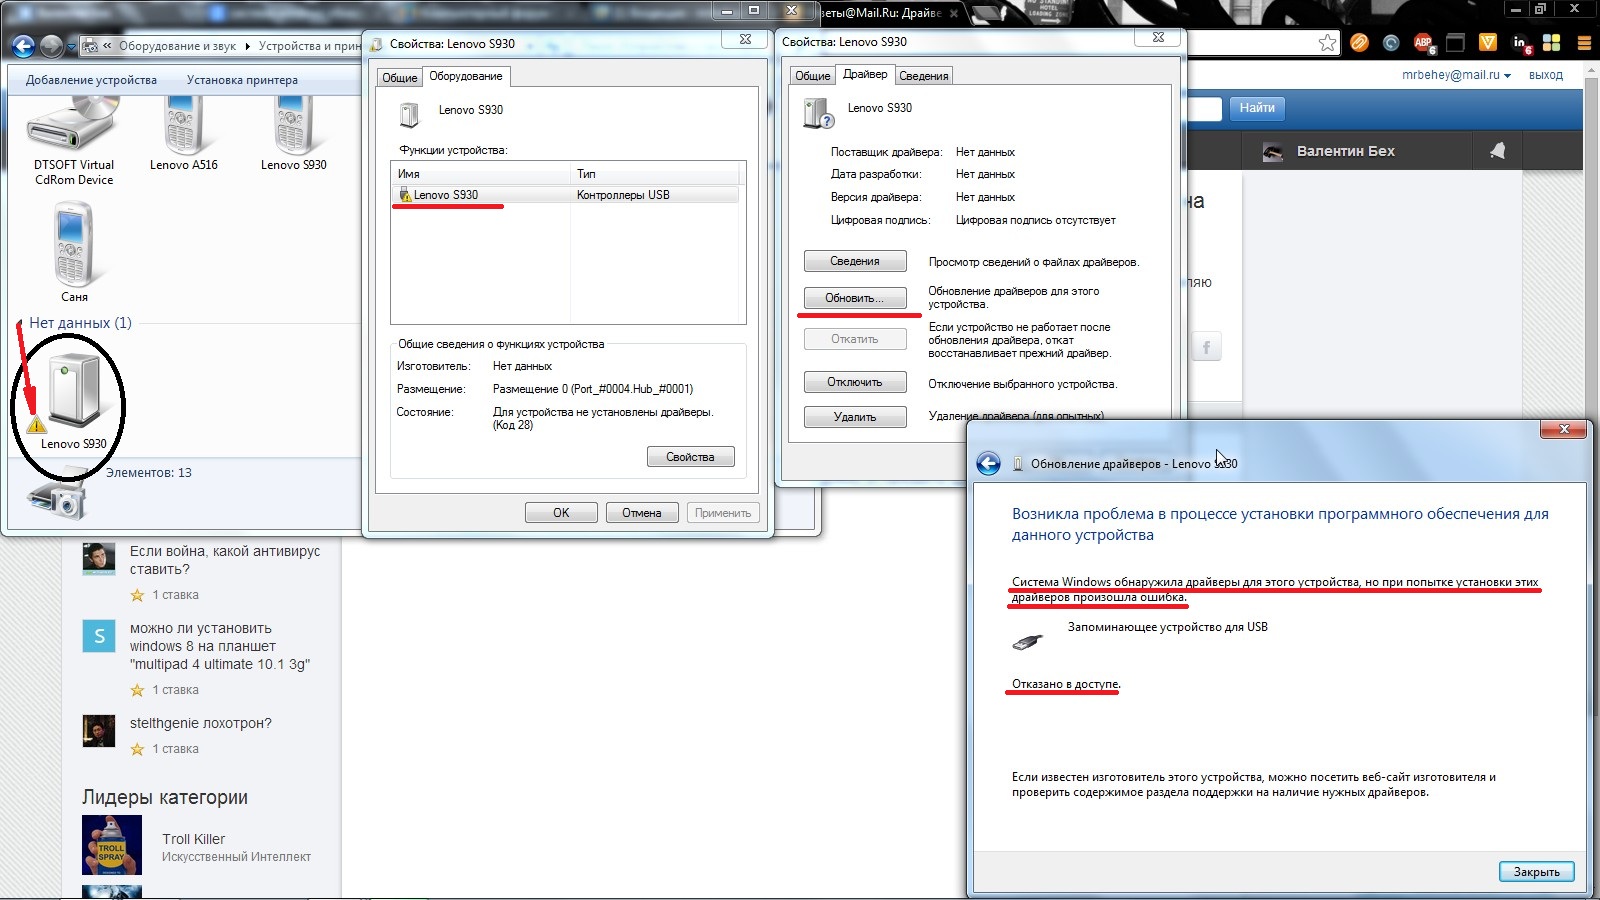The width and height of the screenshot is (1600, 900).
Task: Open the Общие tab beside Оборудование
Action: [x=400, y=77]
